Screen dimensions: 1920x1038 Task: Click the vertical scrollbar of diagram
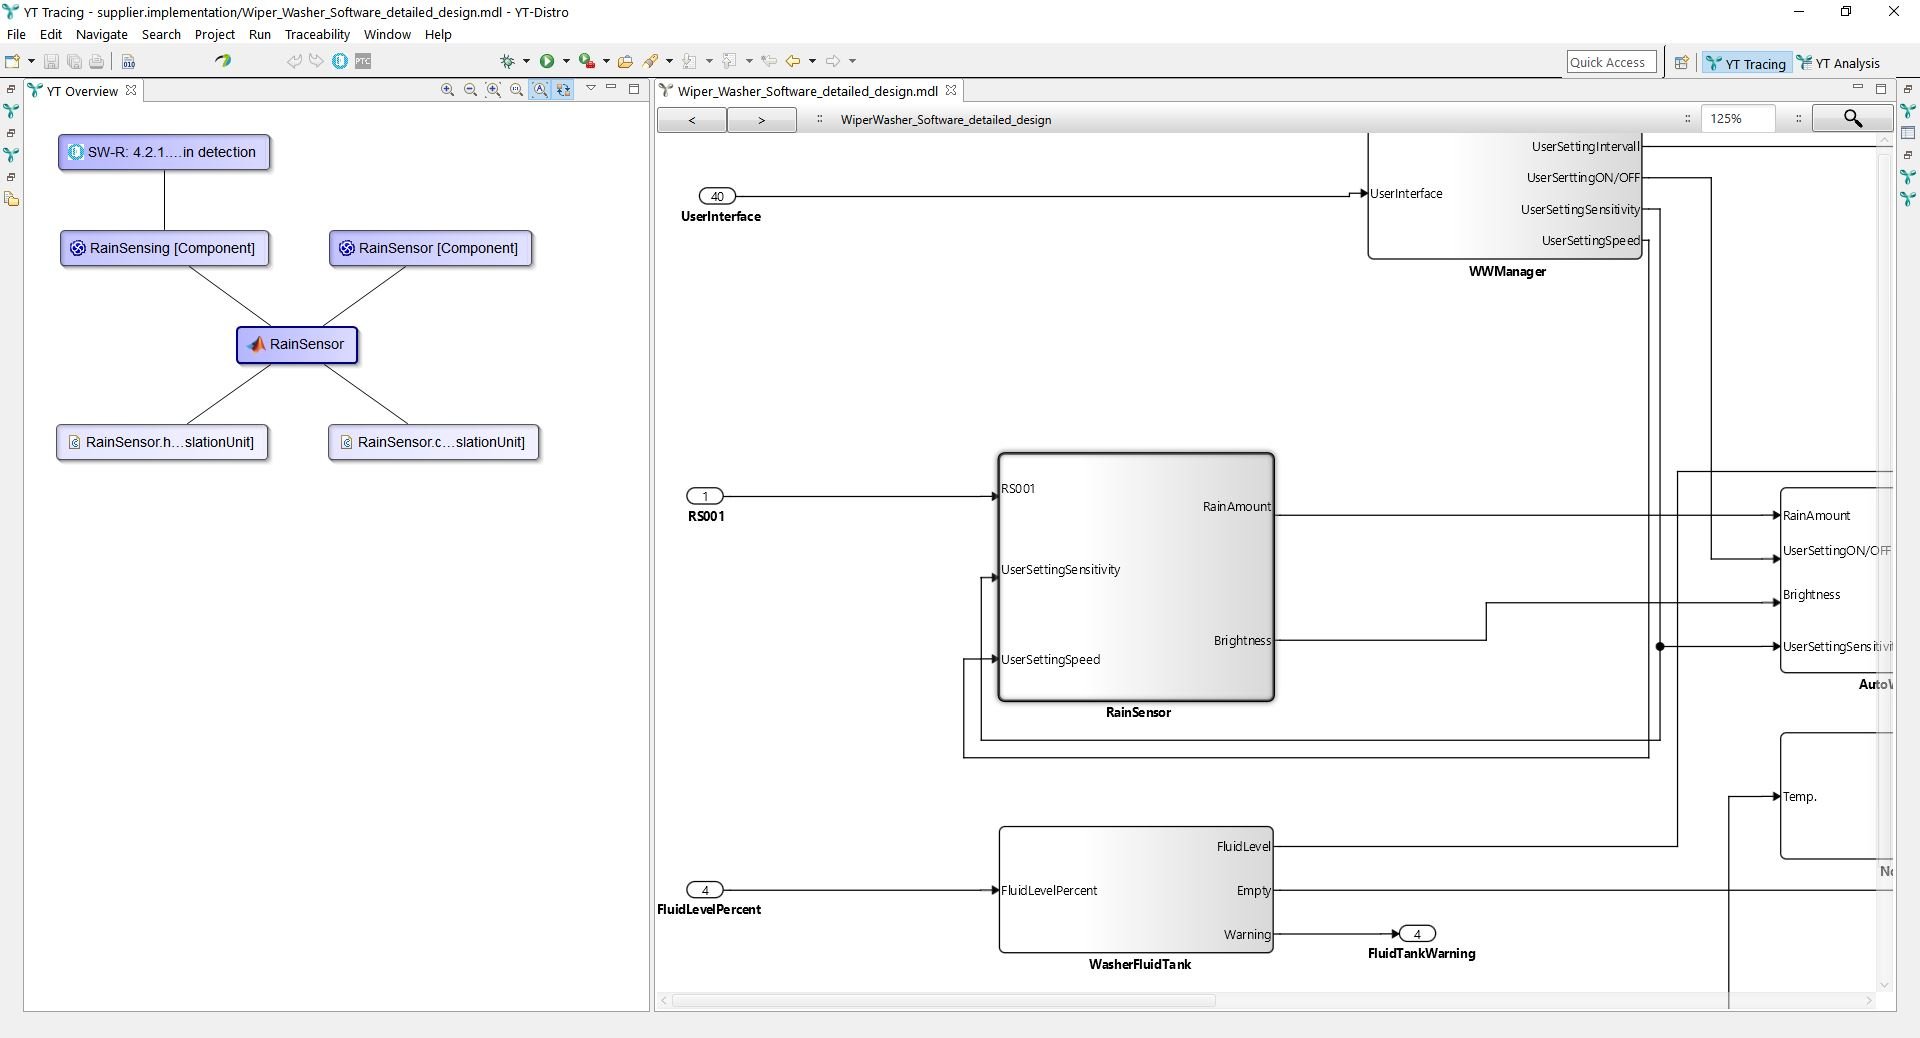(x=1885, y=560)
